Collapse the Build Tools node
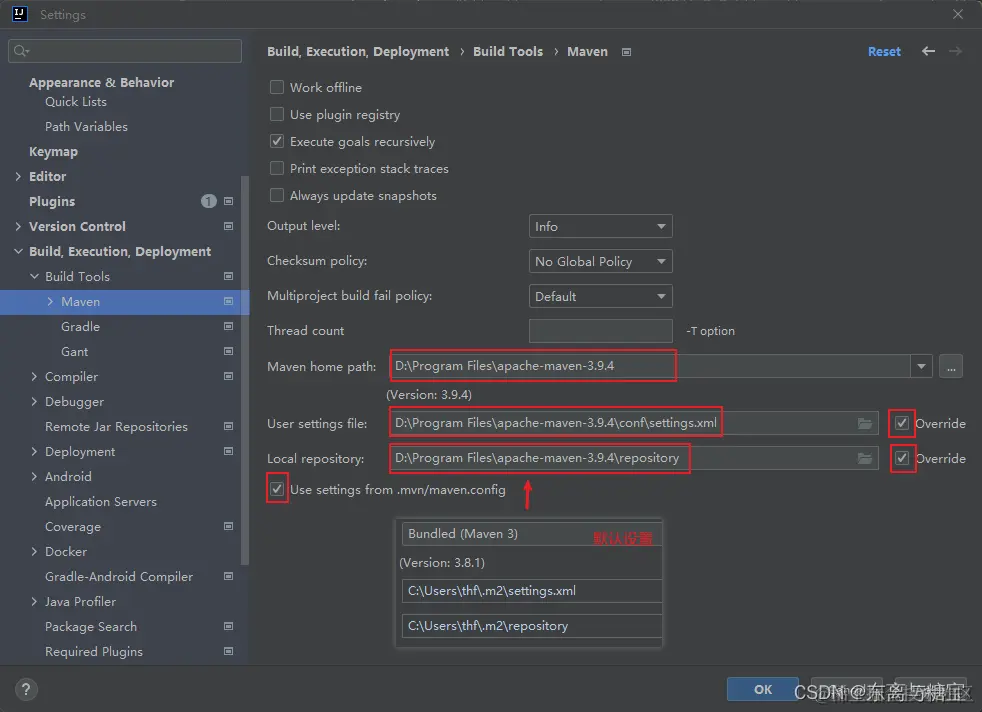The image size is (982, 712). [x=34, y=276]
